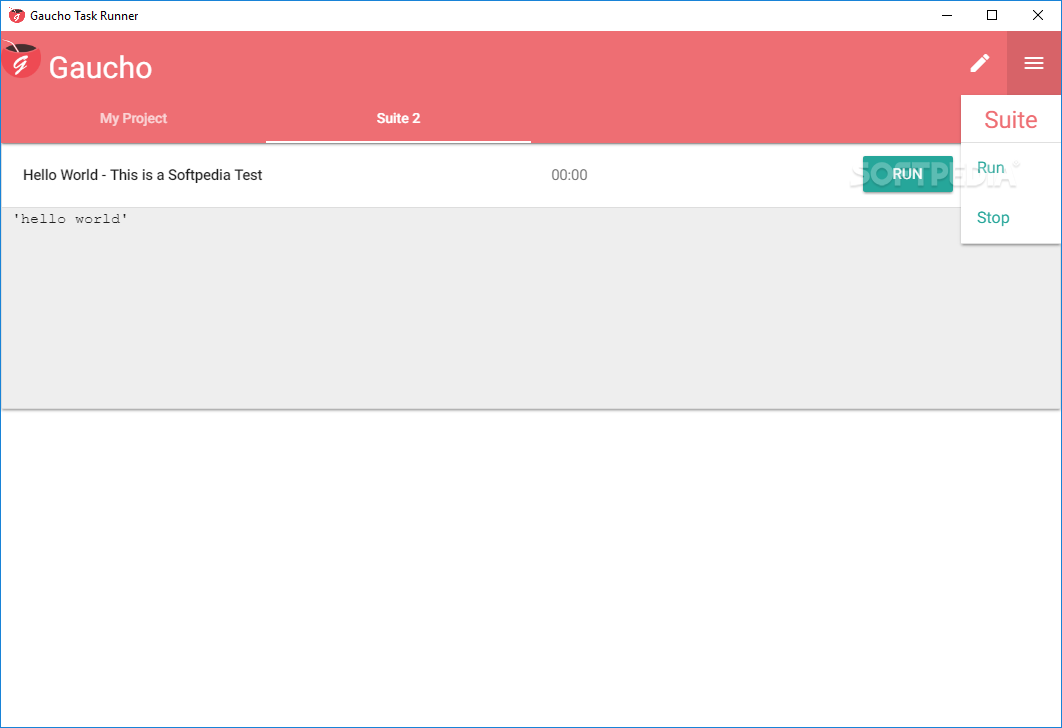
Task: Maximize the Gaucho Task Runner window
Action: click(x=992, y=16)
